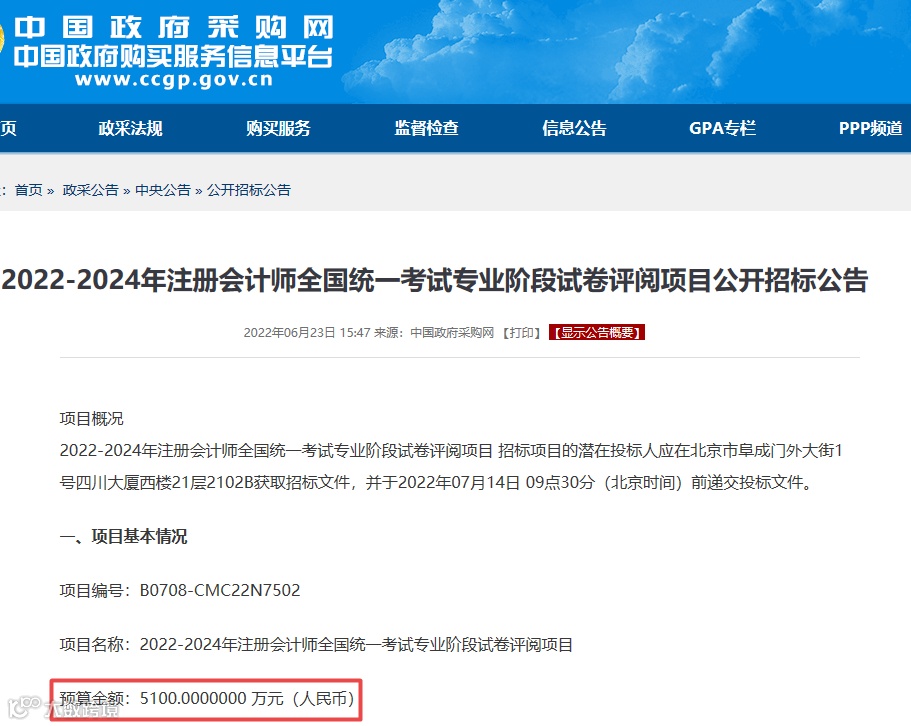Click the red 显示公告概要 button

pos(597,332)
